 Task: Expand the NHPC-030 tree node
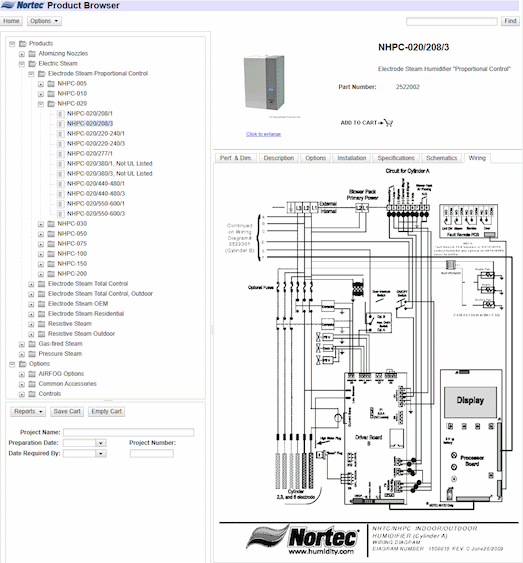pos(41,224)
